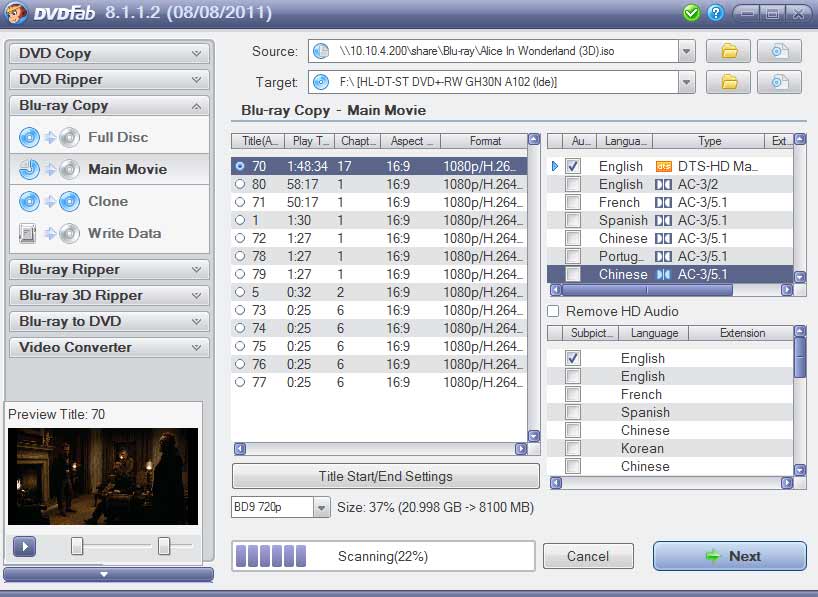Open the Target drive dropdown

pos(687,82)
